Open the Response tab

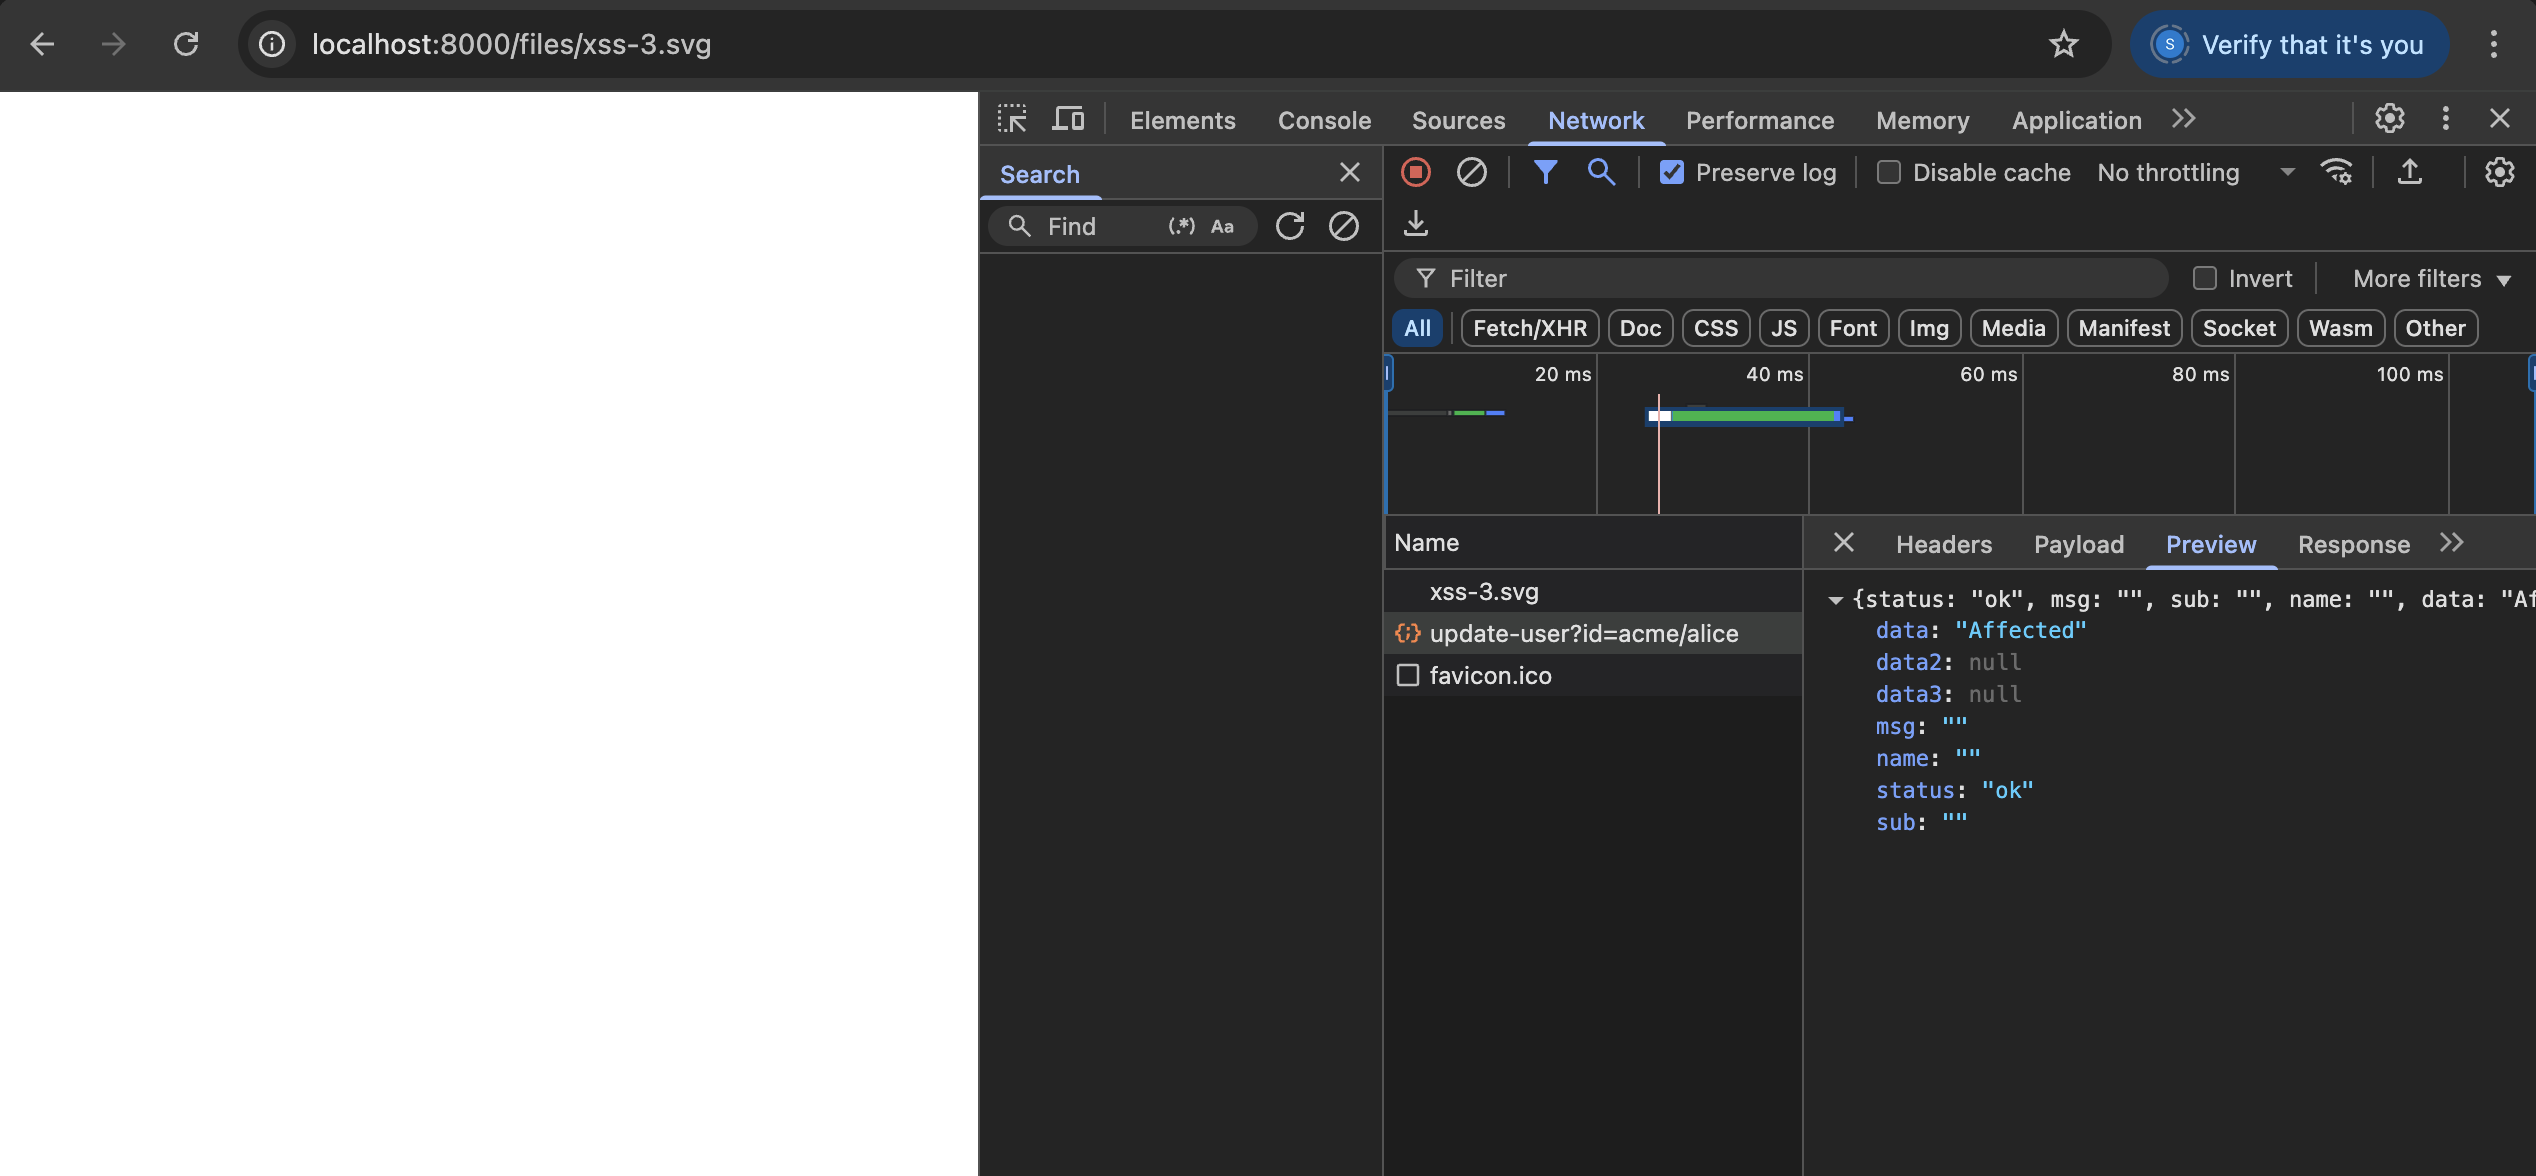pos(2353,544)
